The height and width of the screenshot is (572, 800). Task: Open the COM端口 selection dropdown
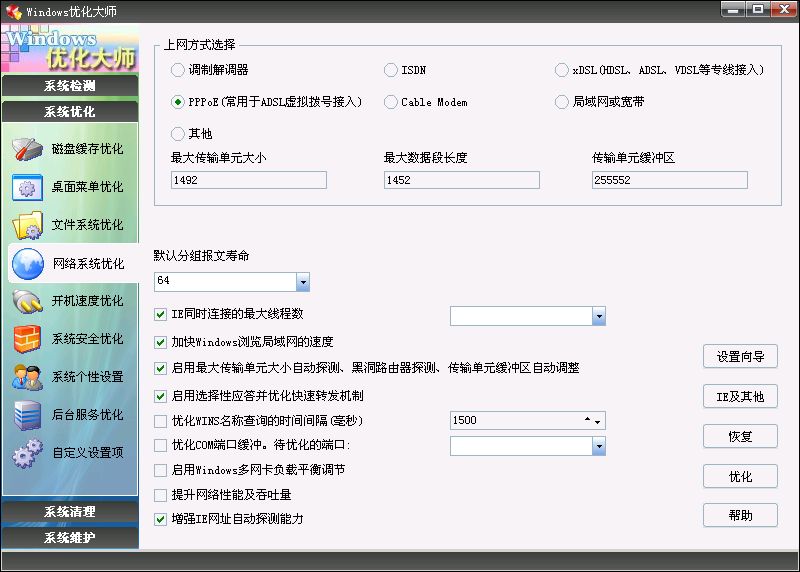point(598,446)
